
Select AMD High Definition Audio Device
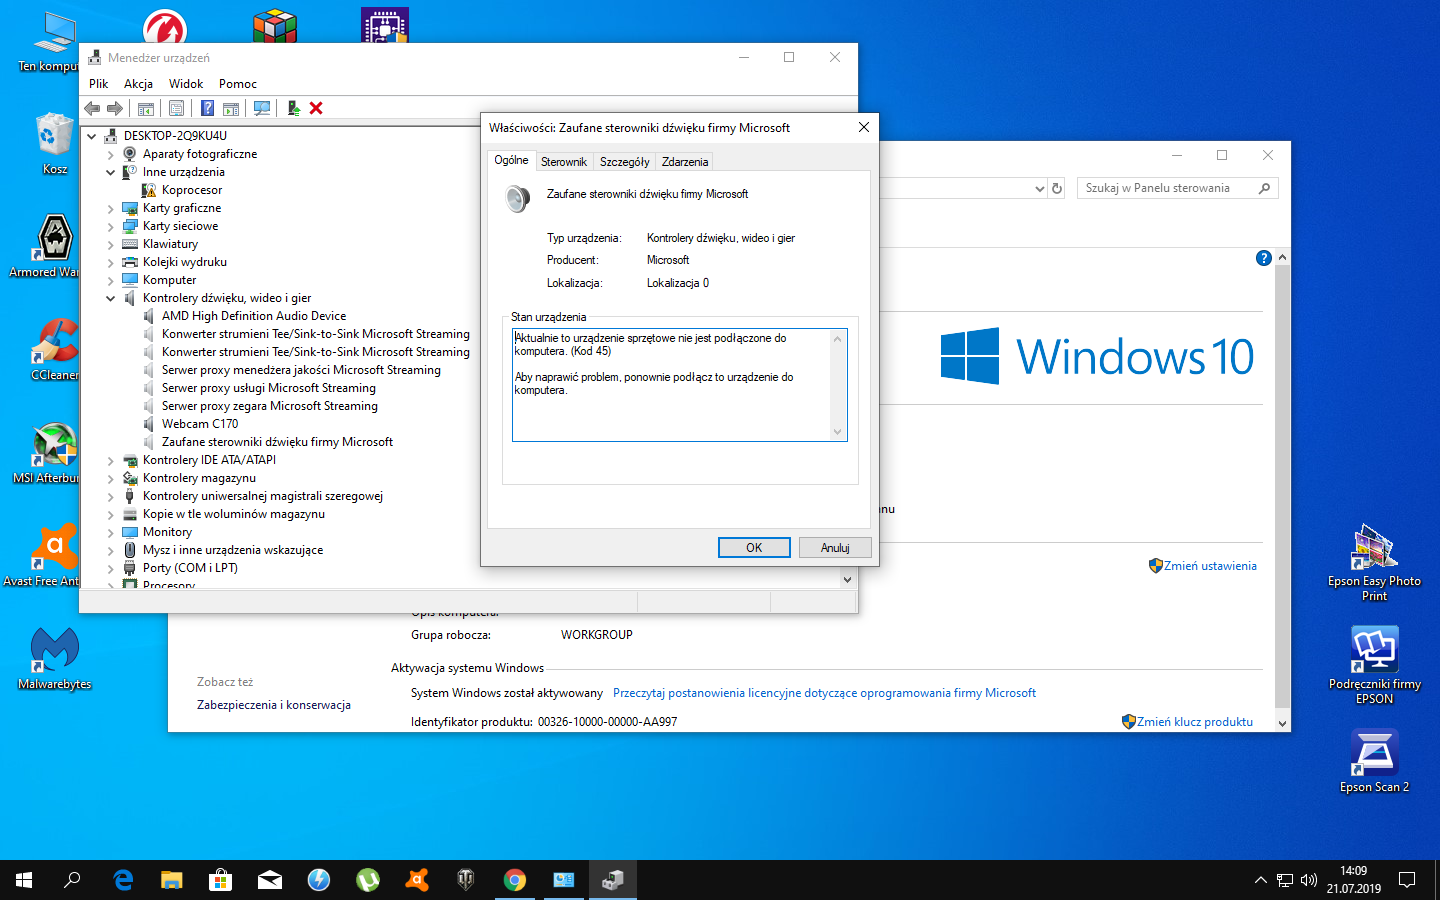[254, 316]
